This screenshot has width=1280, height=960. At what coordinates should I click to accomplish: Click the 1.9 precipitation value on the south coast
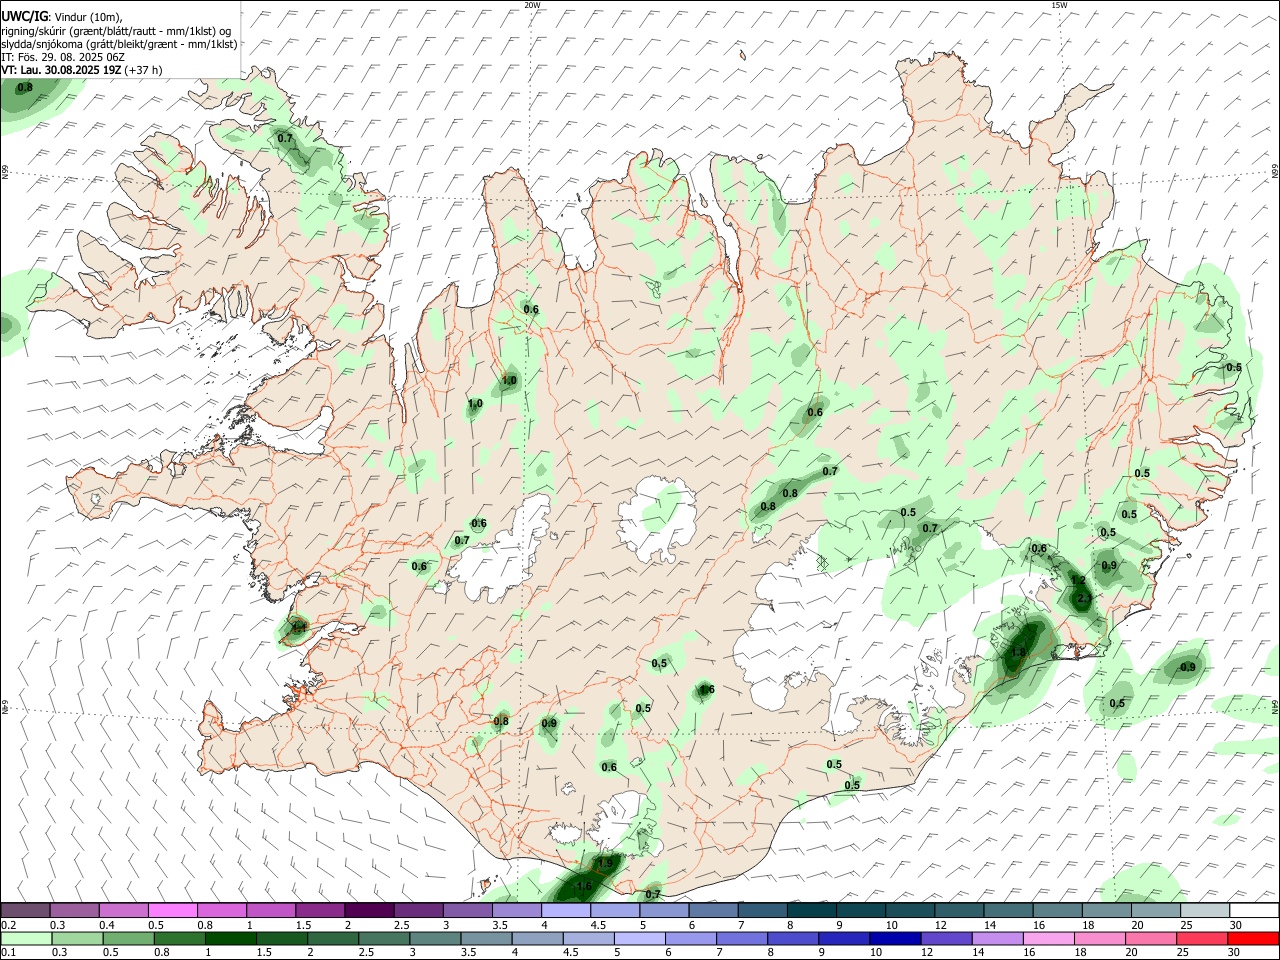pos(604,863)
